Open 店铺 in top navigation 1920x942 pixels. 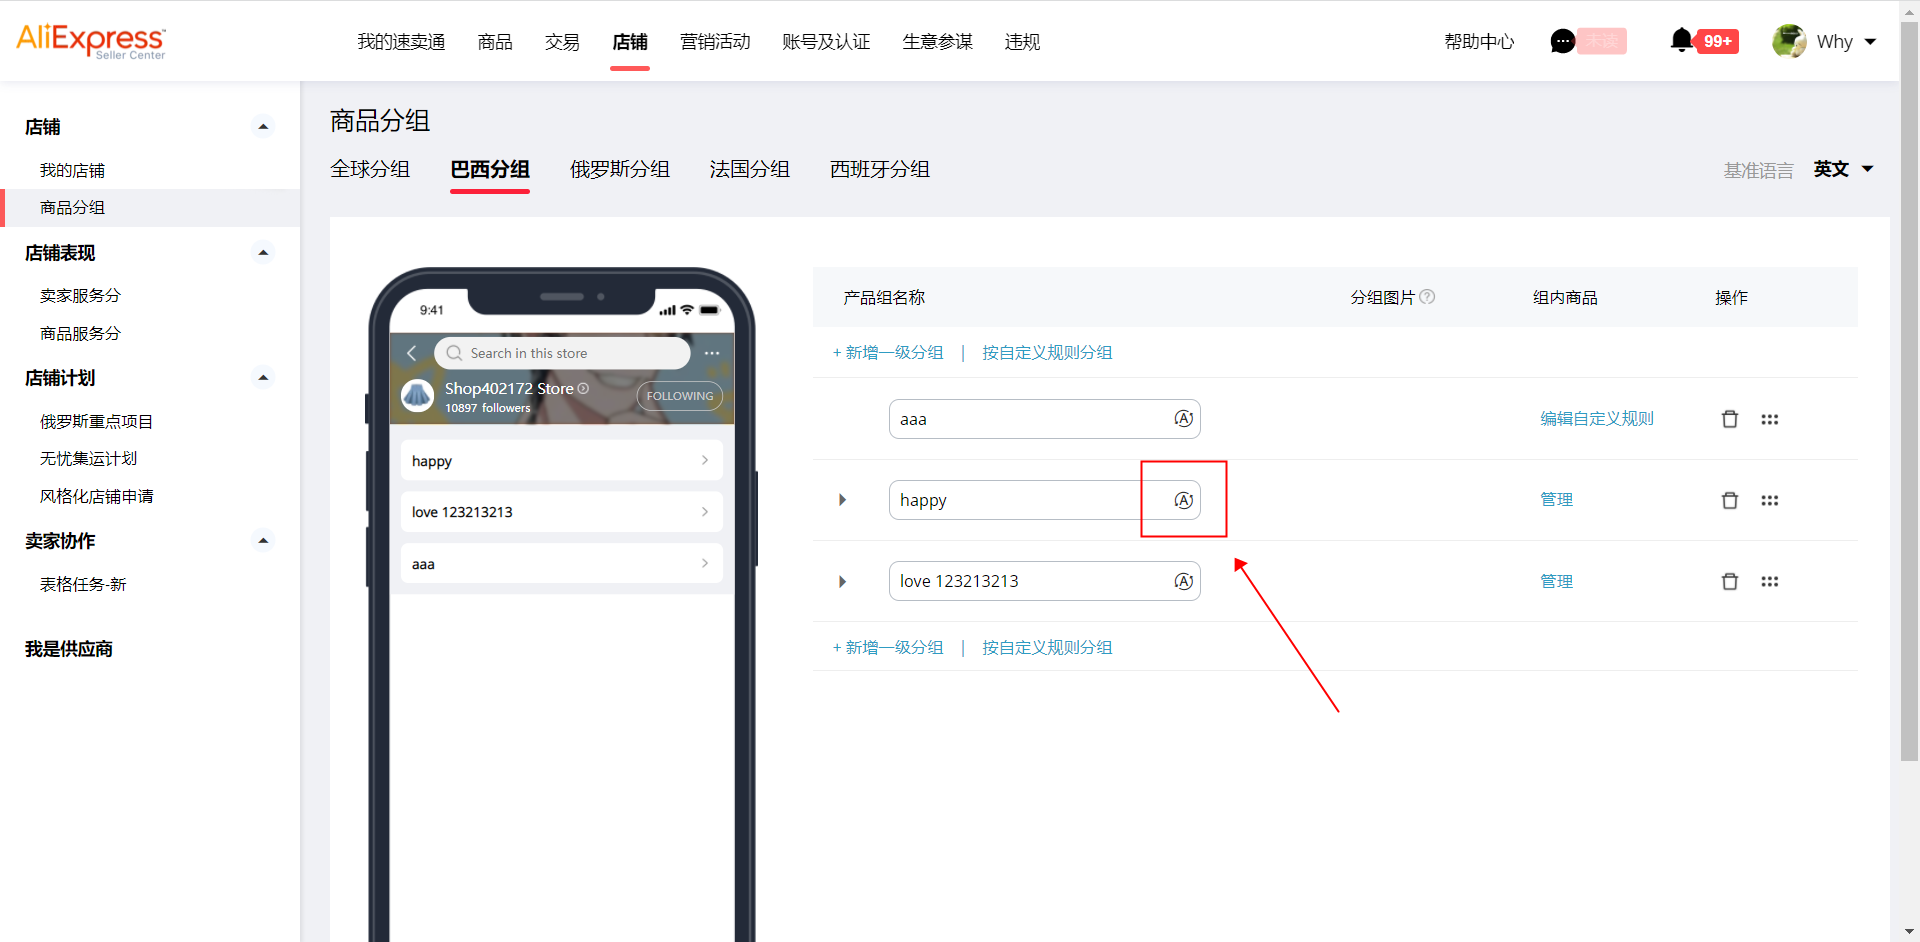pos(630,42)
